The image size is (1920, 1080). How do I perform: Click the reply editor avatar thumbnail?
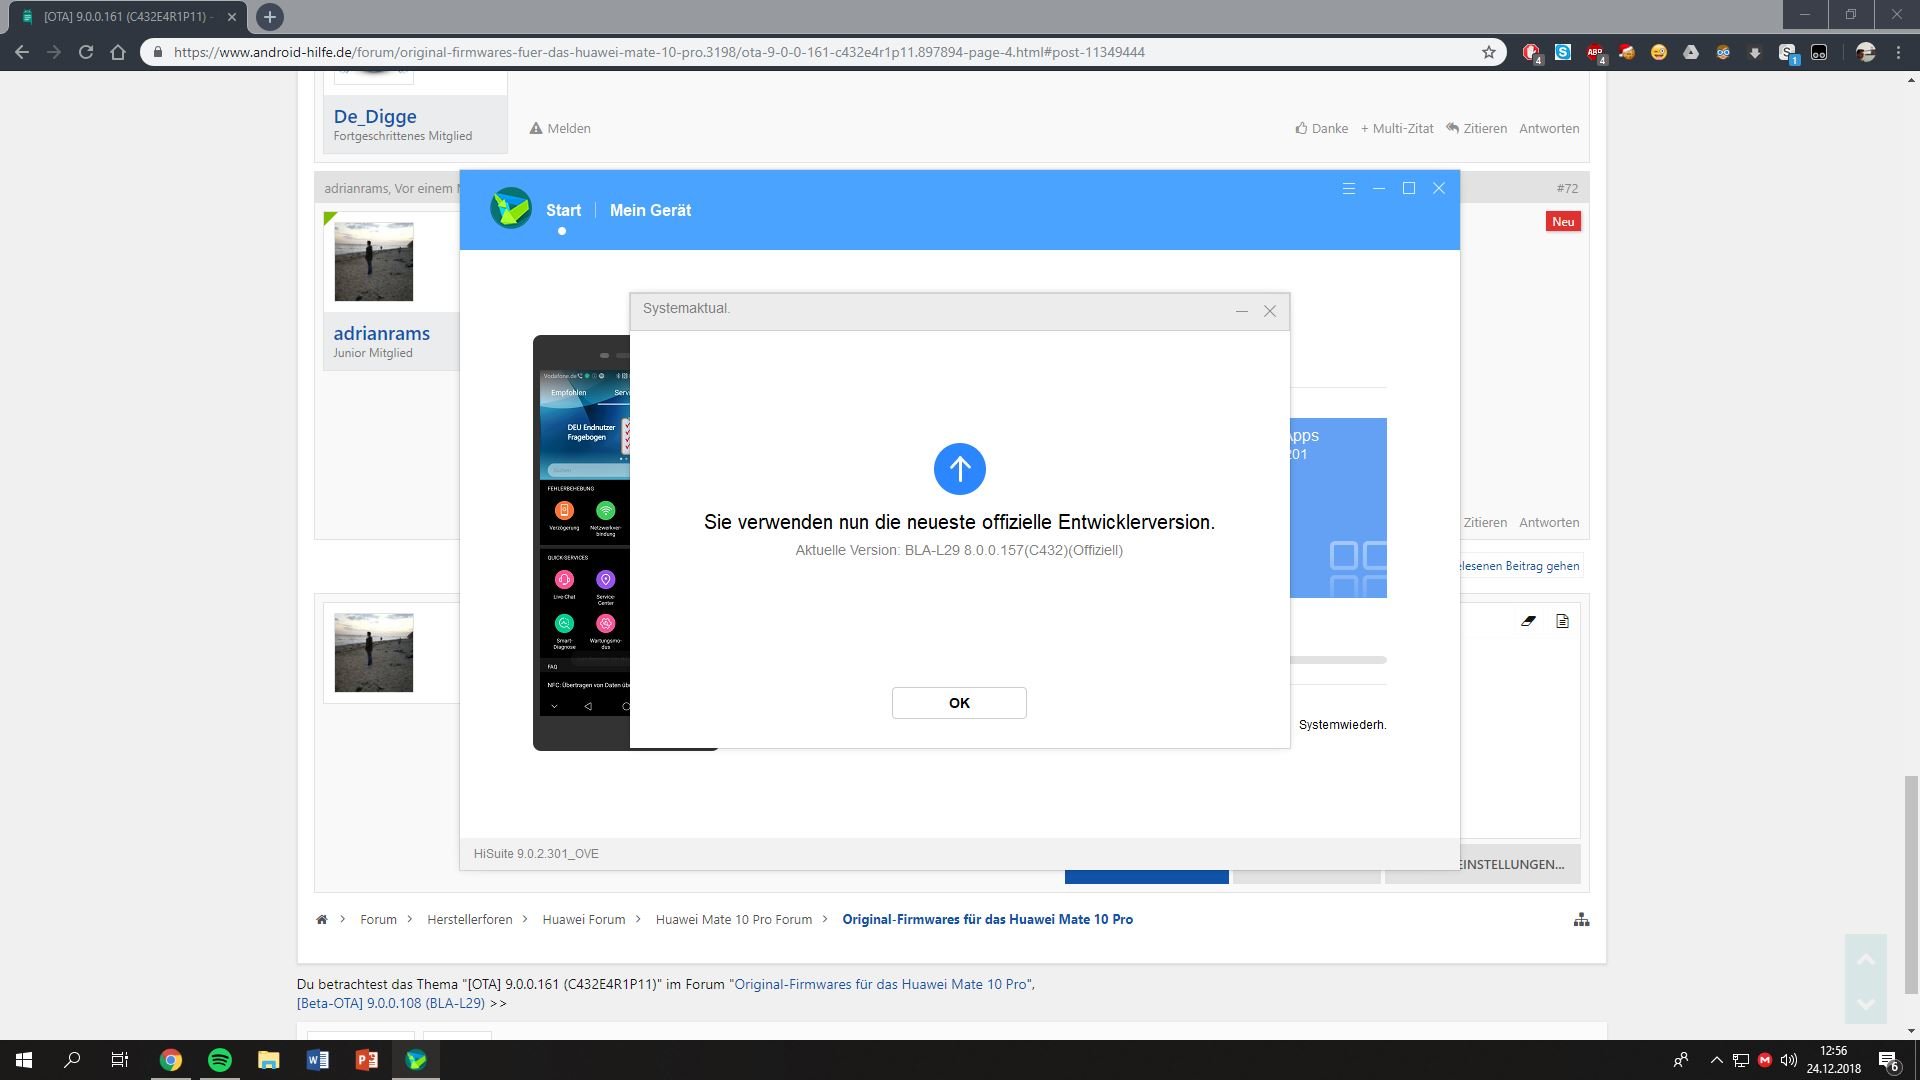pos(373,652)
